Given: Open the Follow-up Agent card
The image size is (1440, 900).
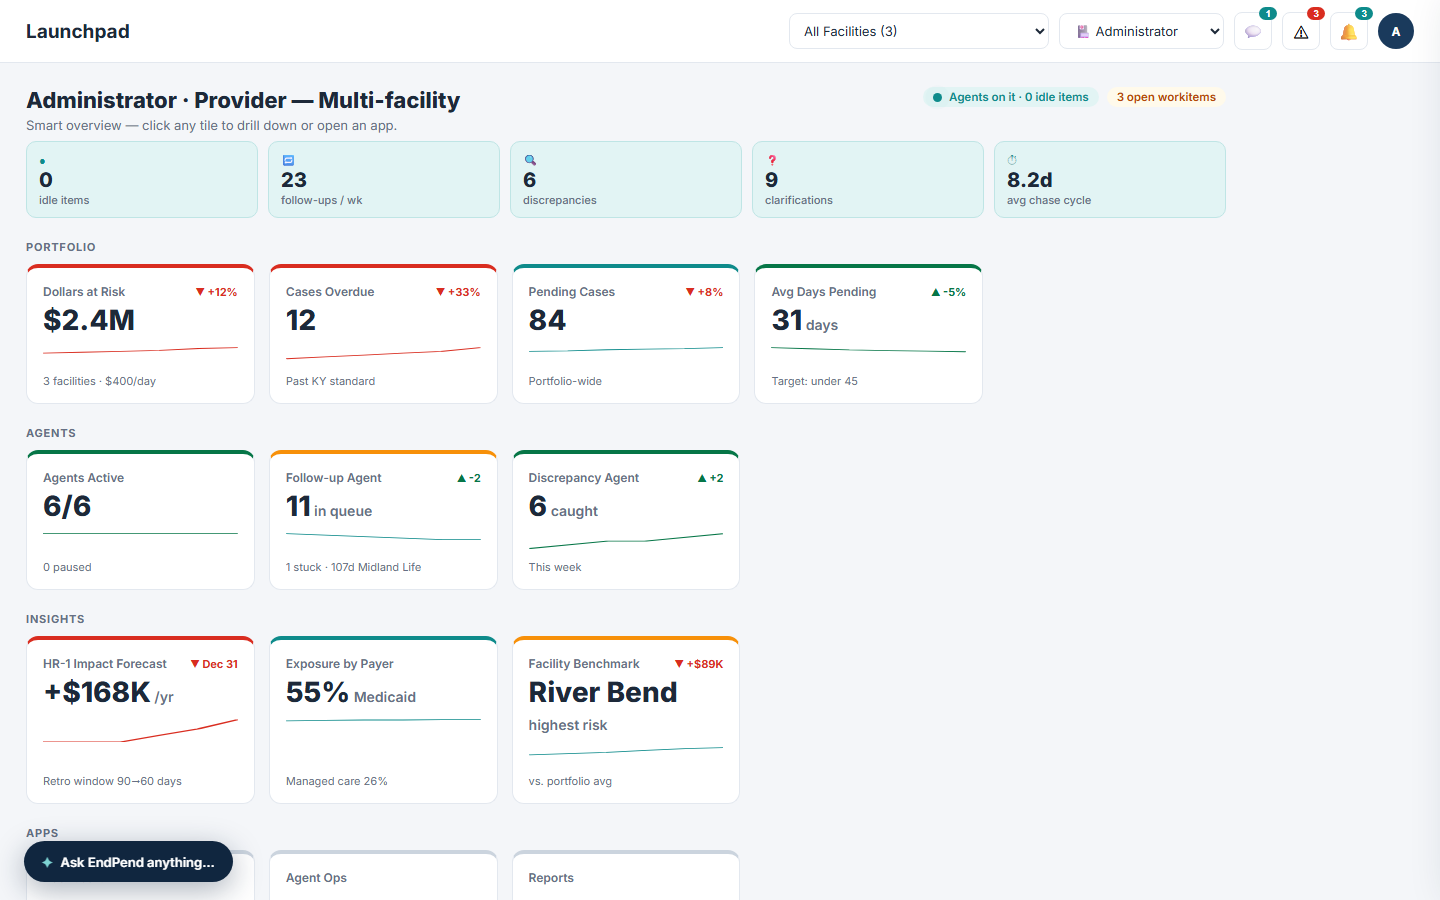Looking at the screenshot, I should pyautogui.click(x=383, y=520).
